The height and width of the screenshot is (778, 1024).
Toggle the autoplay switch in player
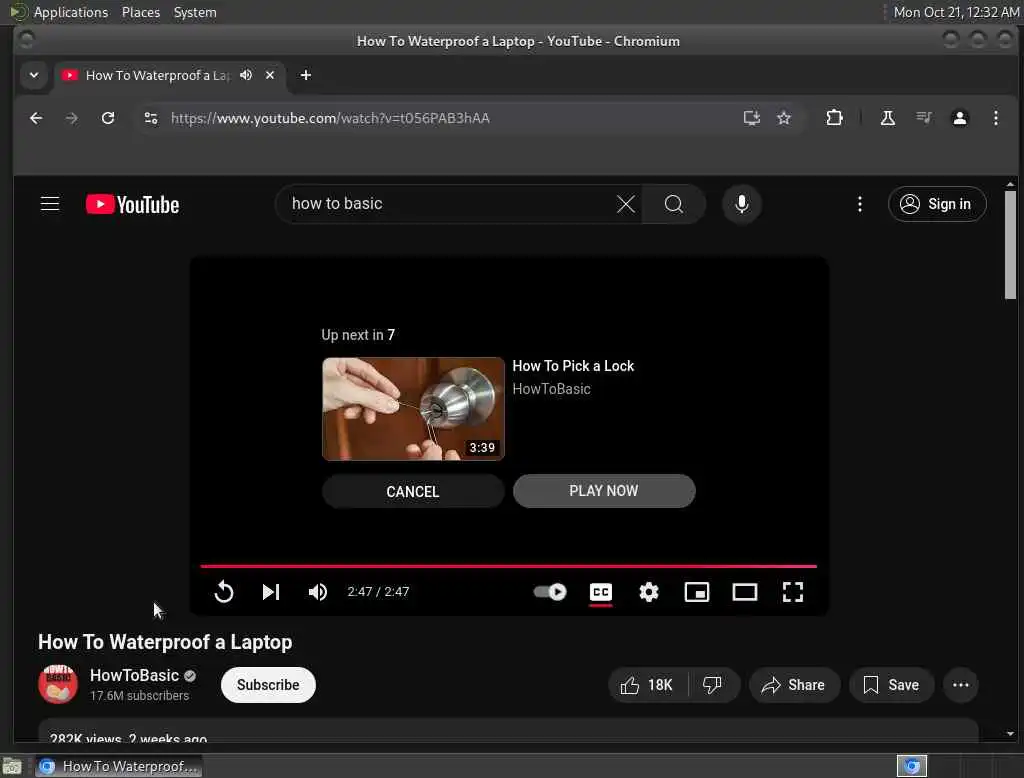(550, 592)
